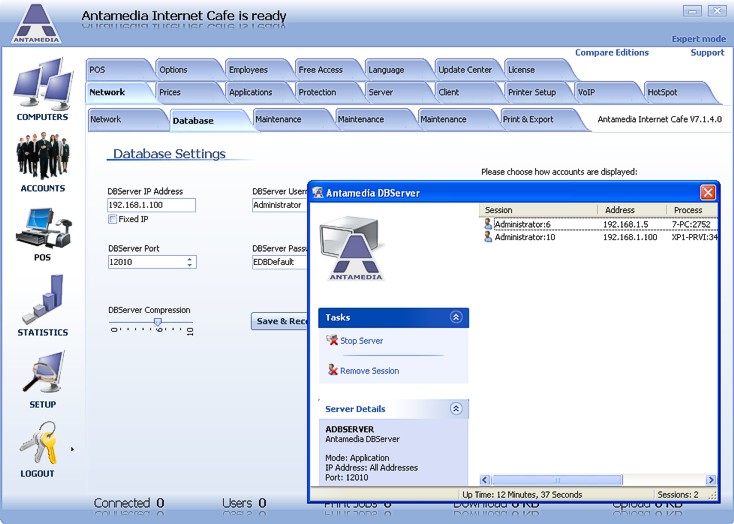Viewport: 734px width, 524px height.
Task: Enable the Fixed IP checkbox
Action: (x=112, y=219)
